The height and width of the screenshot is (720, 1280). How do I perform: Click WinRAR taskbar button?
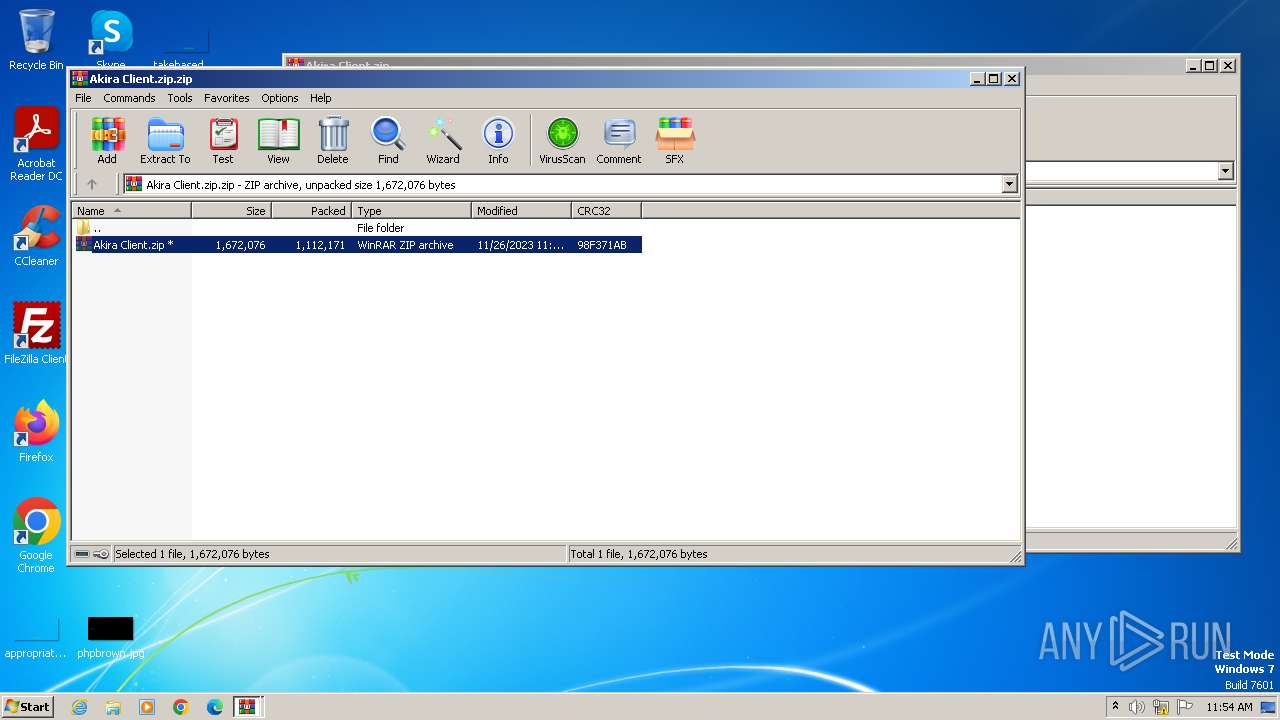pyautogui.click(x=247, y=707)
